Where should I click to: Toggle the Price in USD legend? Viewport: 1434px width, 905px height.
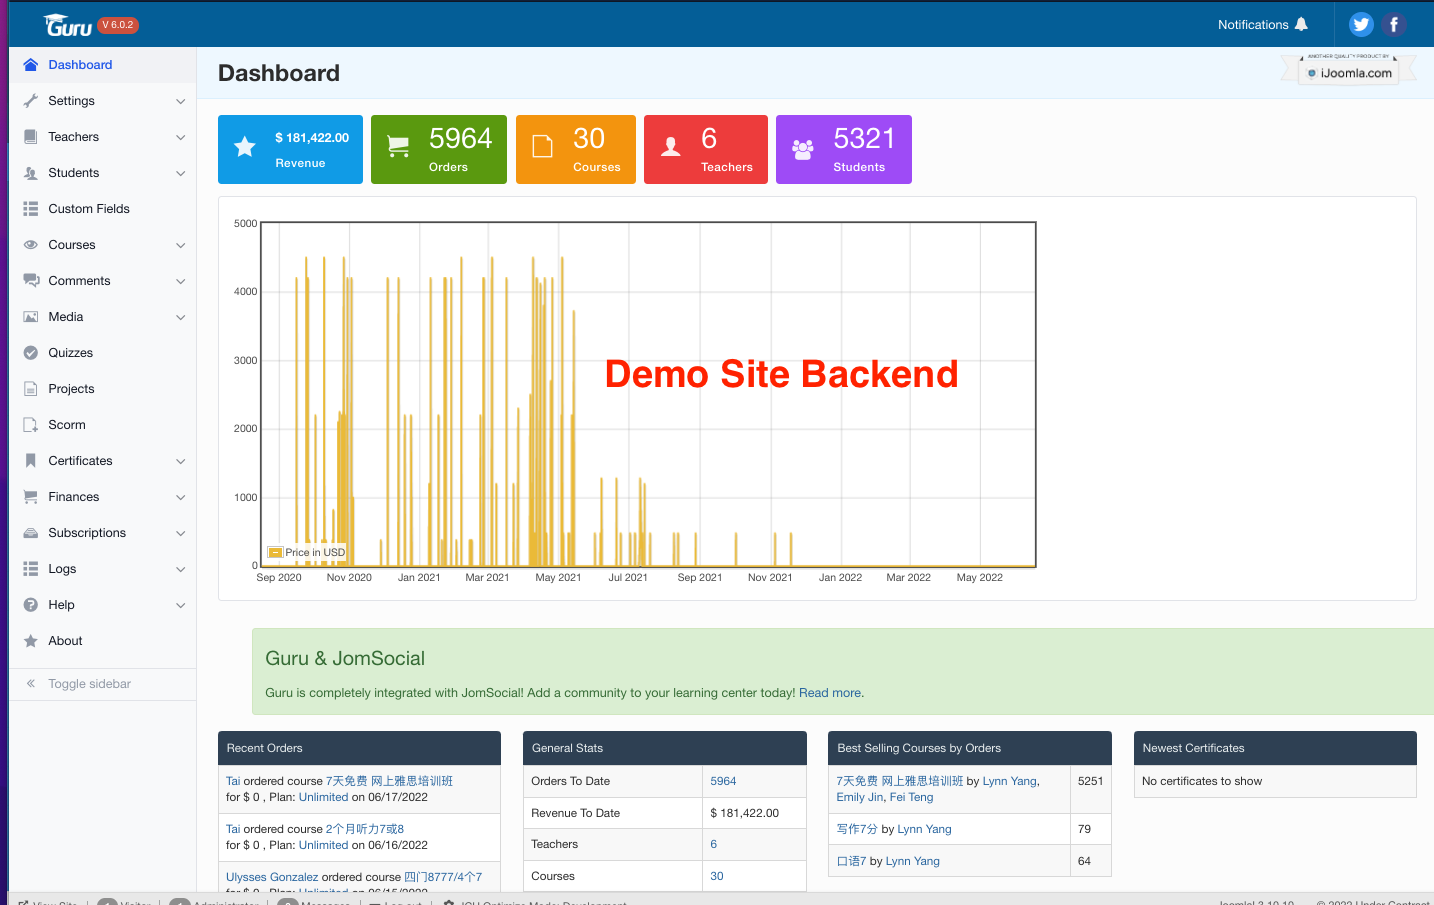(x=307, y=552)
